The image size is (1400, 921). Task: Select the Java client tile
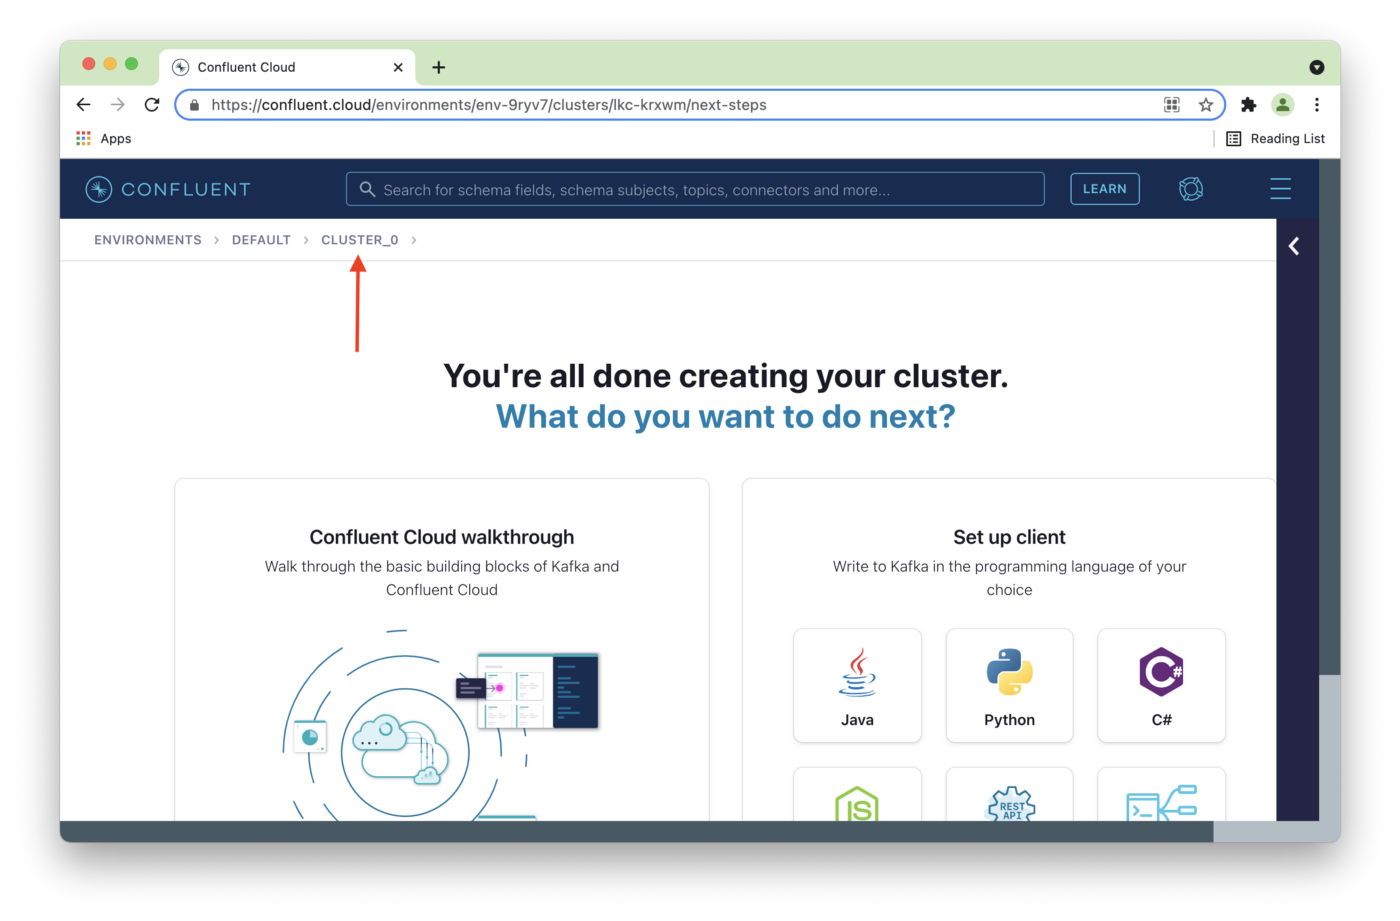857,686
